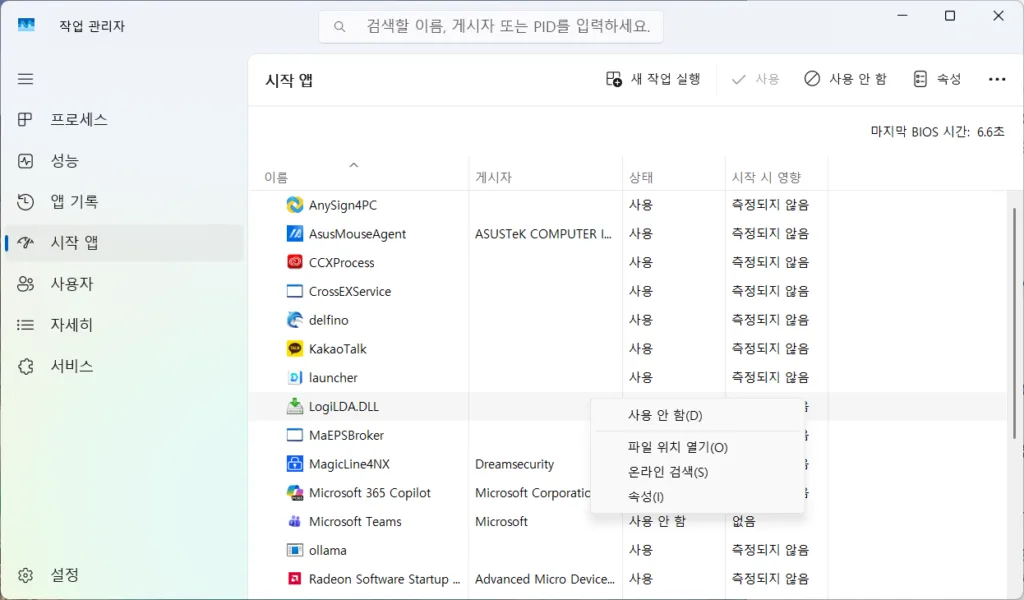This screenshot has height=600, width=1024.
Task: Click the Radeon Software Startup icon
Action: point(295,579)
